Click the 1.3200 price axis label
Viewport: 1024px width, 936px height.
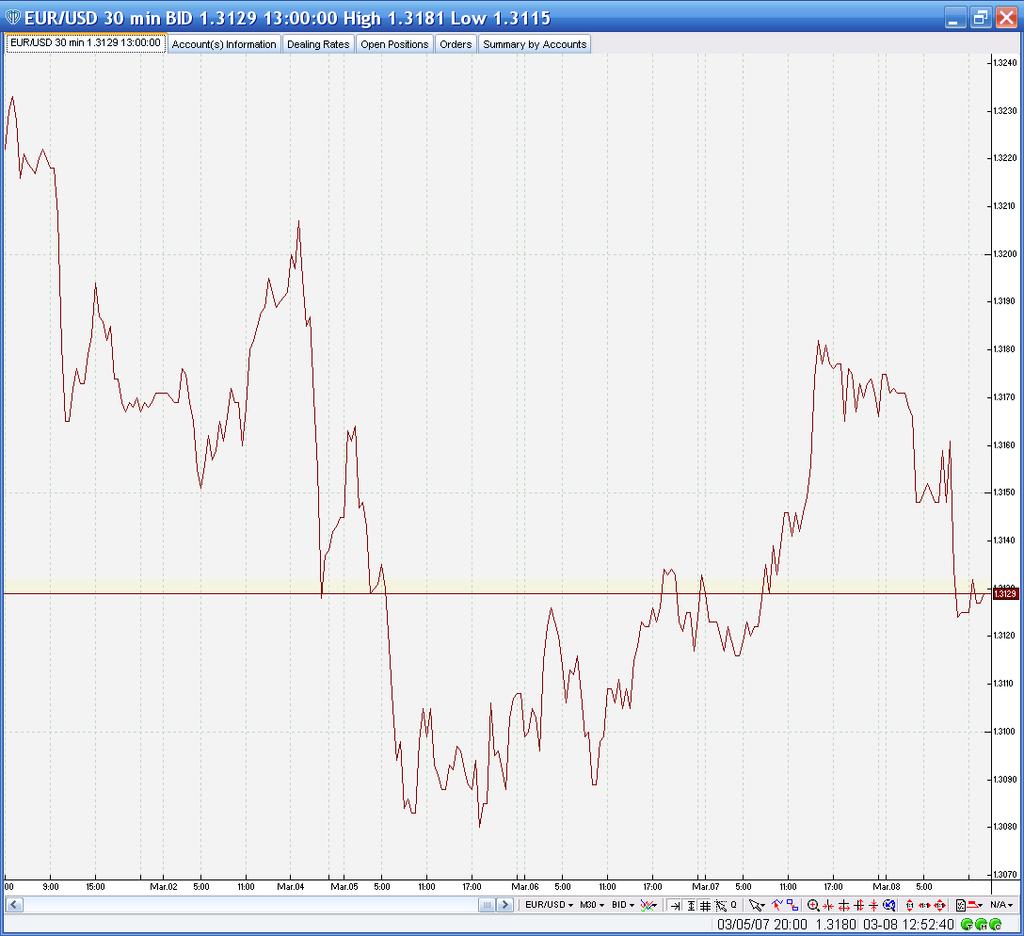point(1005,253)
